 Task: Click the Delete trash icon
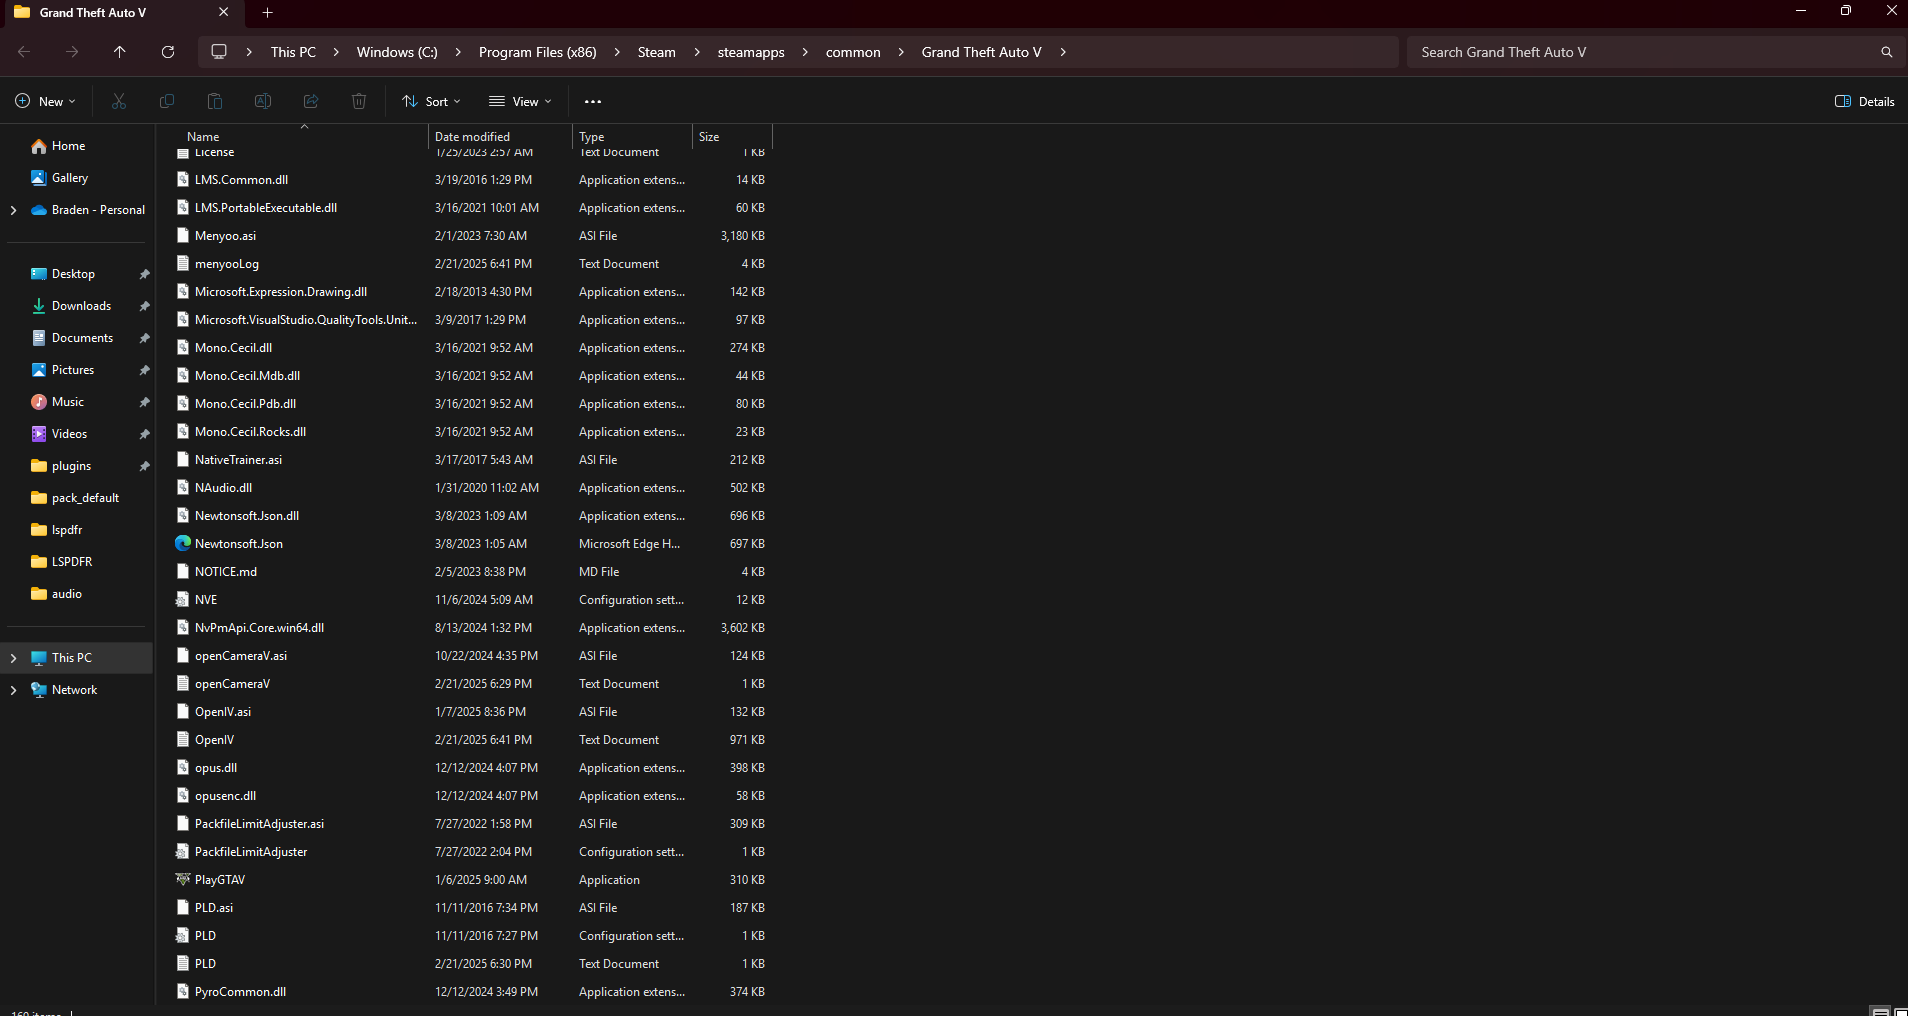coord(359,101)
